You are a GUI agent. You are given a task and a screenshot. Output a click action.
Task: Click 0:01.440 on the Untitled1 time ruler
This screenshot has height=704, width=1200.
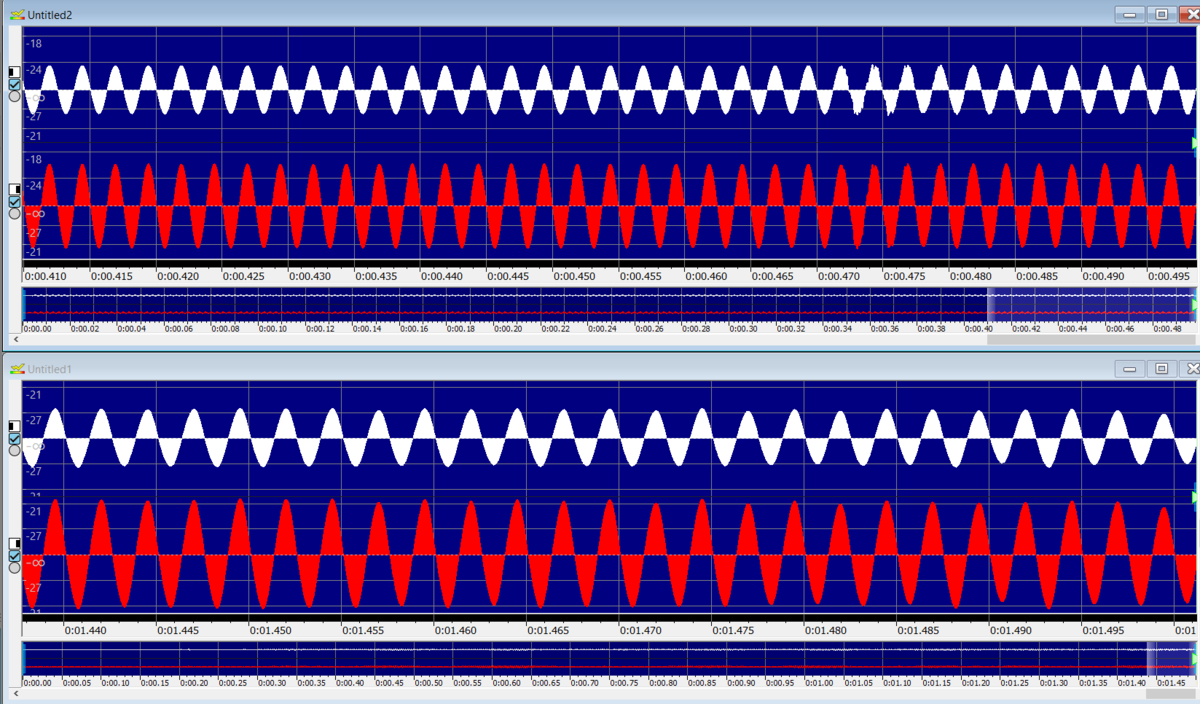[85, 630]
